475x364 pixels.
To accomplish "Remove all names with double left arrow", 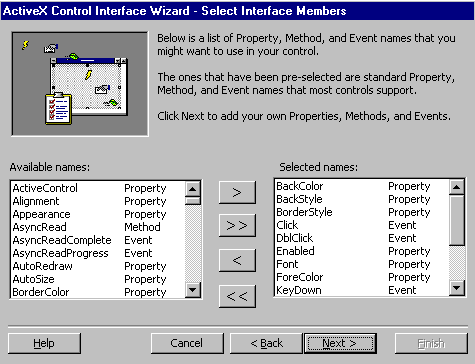I will [x=237, y=296].
